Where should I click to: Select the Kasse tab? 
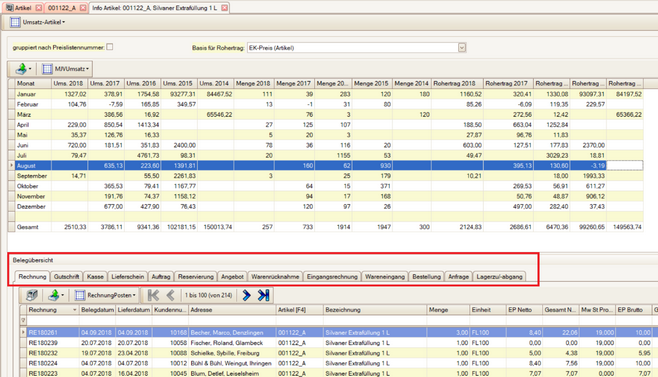pyautogui.click(x=95, y=277)
